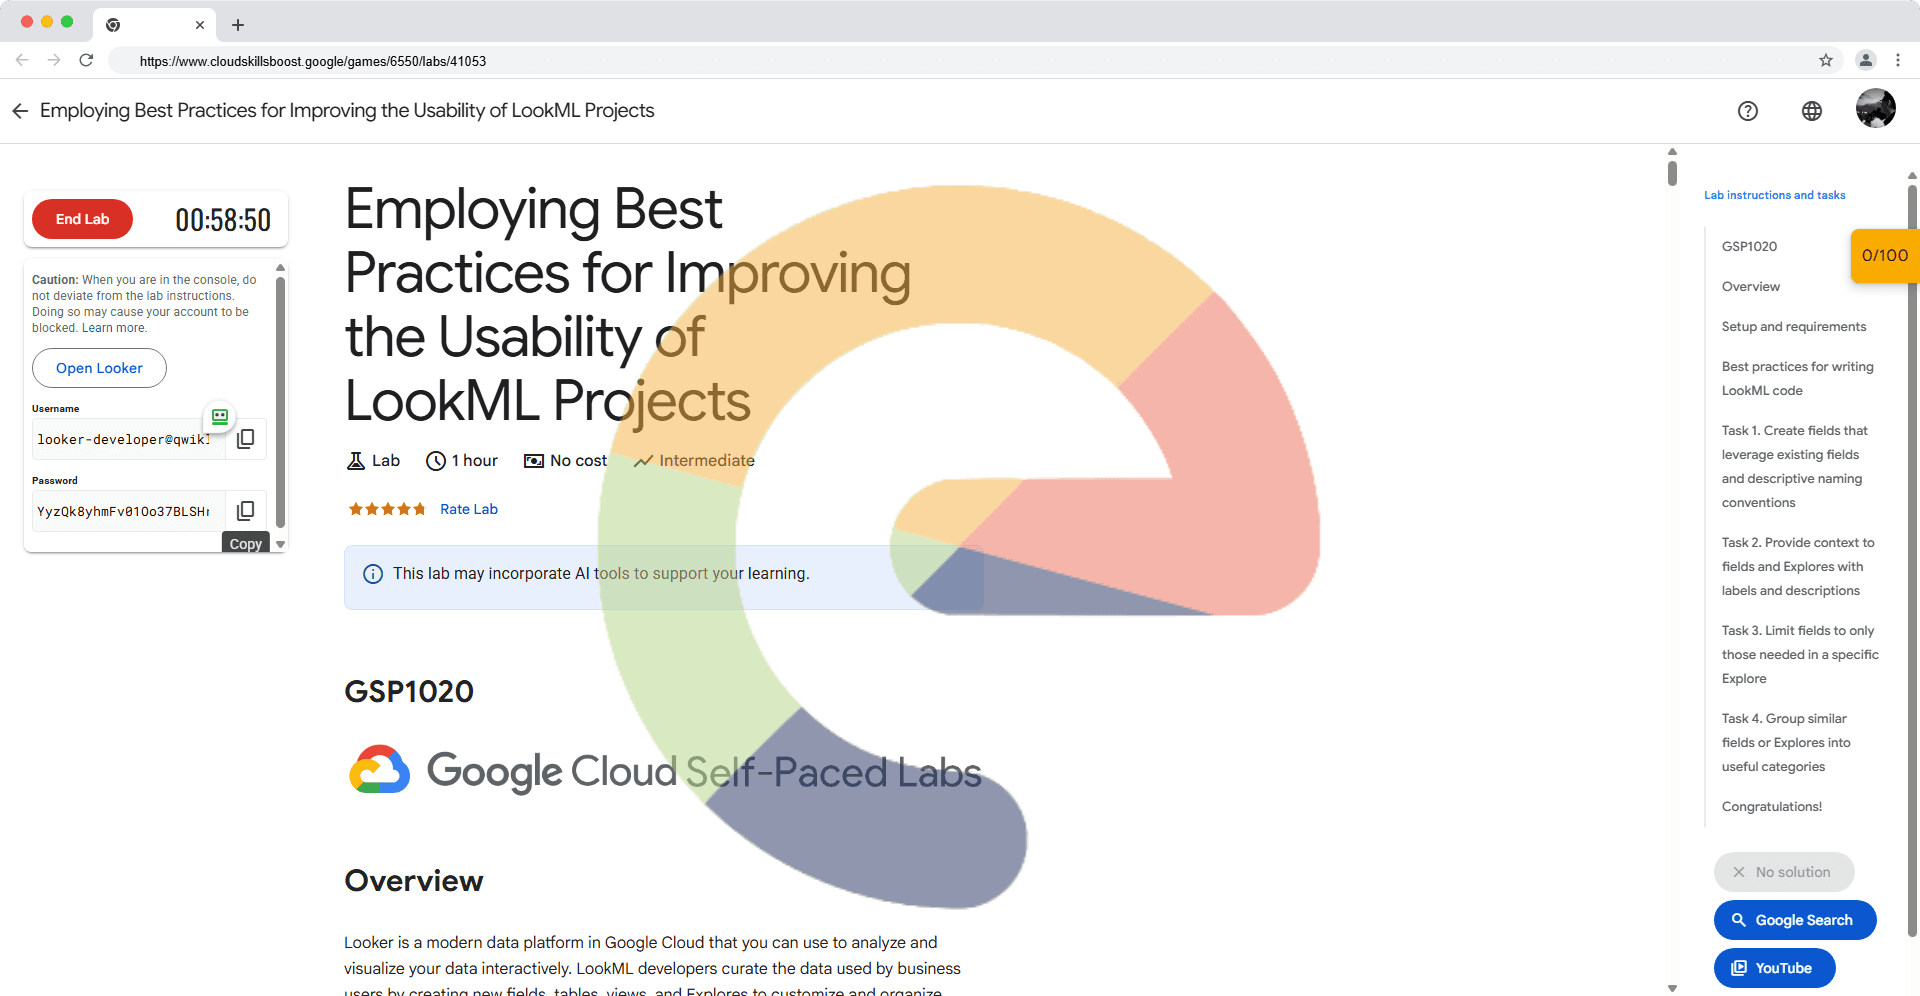Click the password input field
This screenshot has height=996, width=1920.
click(125, 511)
